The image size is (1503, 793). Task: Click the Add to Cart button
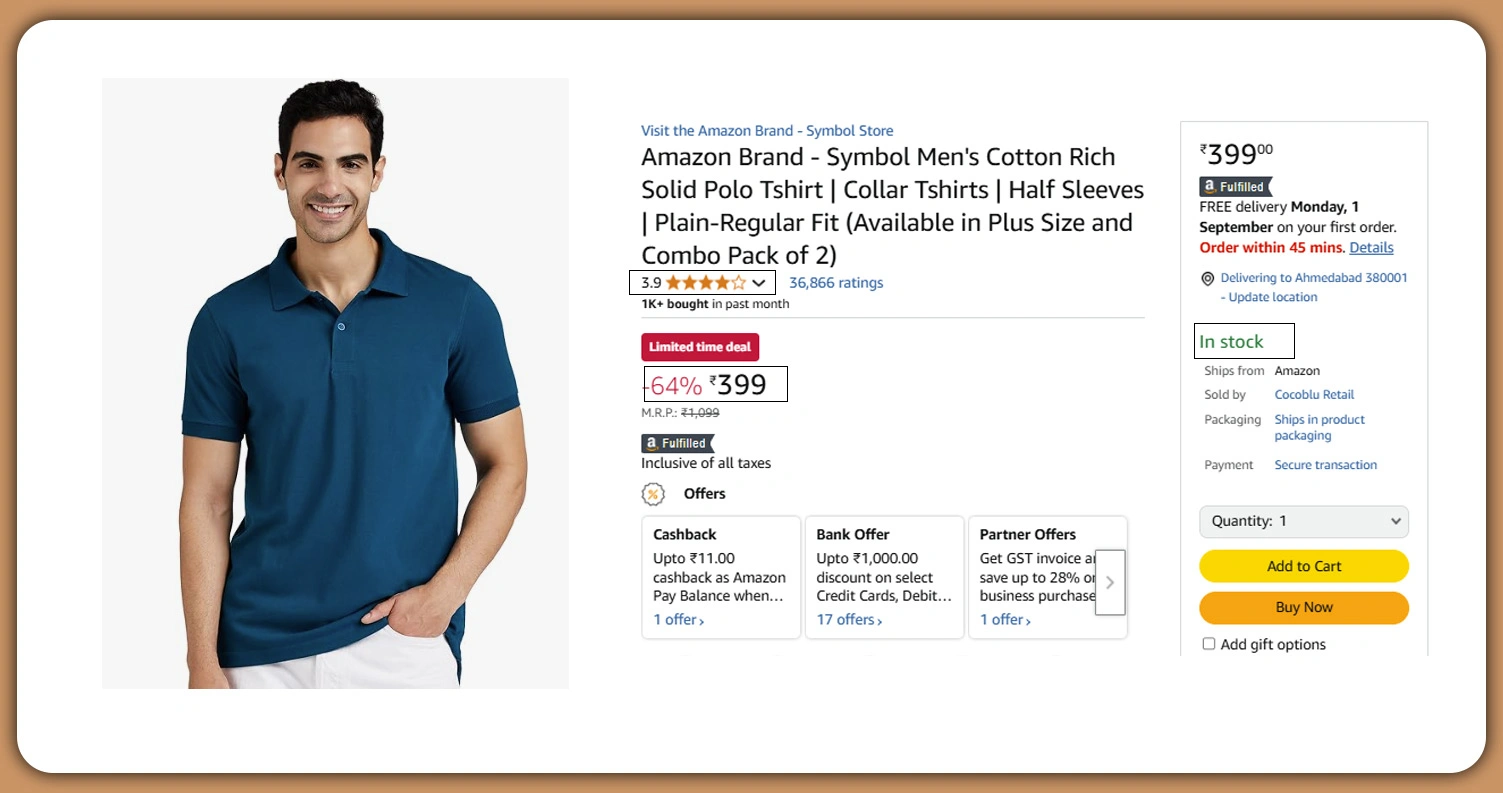[1303, 566]
